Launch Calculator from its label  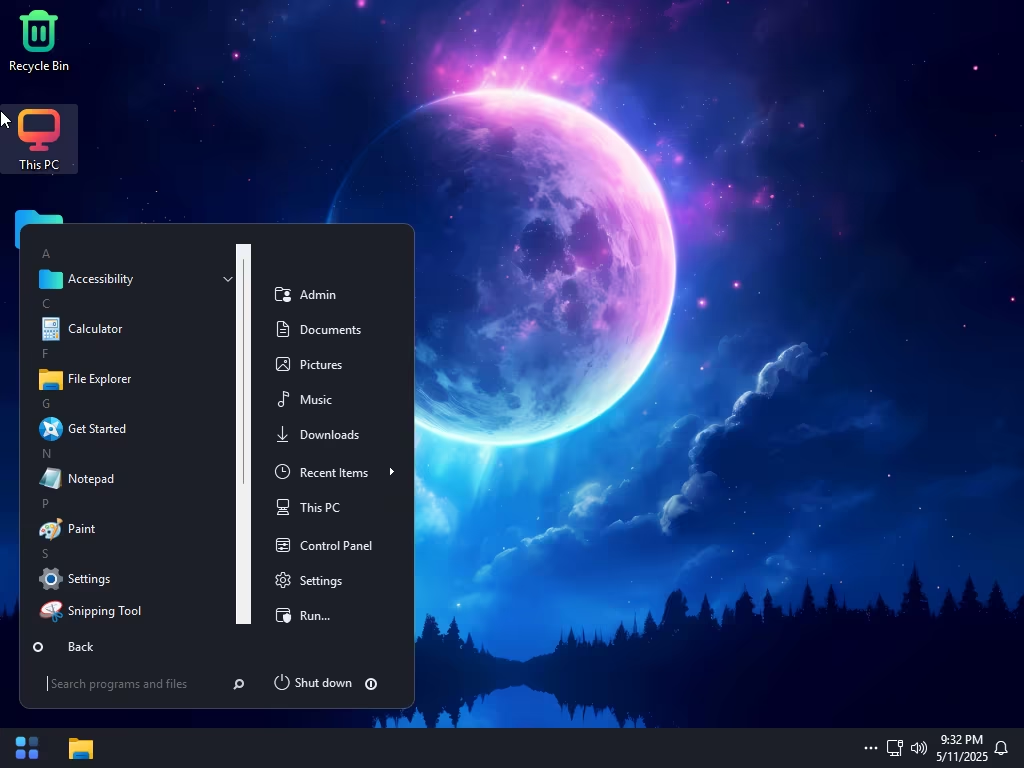click(95, 328)
